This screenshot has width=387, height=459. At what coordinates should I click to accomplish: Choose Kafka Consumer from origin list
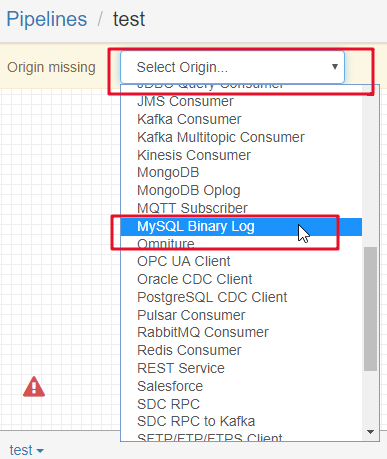241,119
